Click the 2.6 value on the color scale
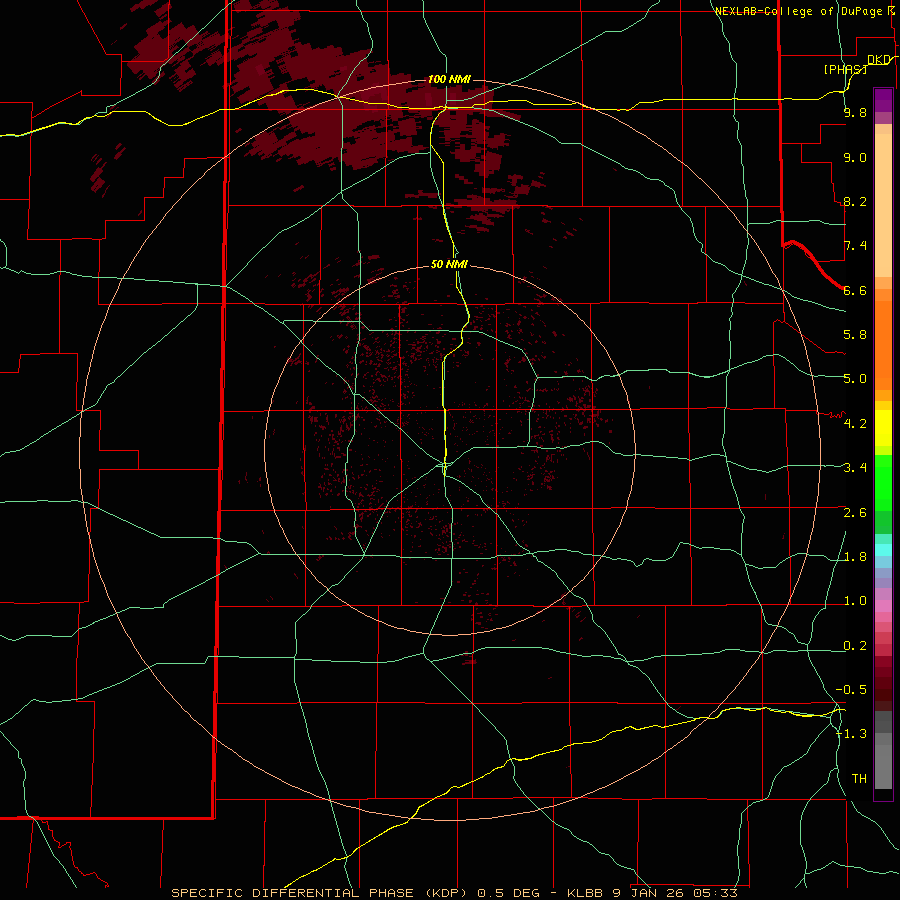This screenshot has width=900, height=900. pyautogui.click(x=855, y=513)
